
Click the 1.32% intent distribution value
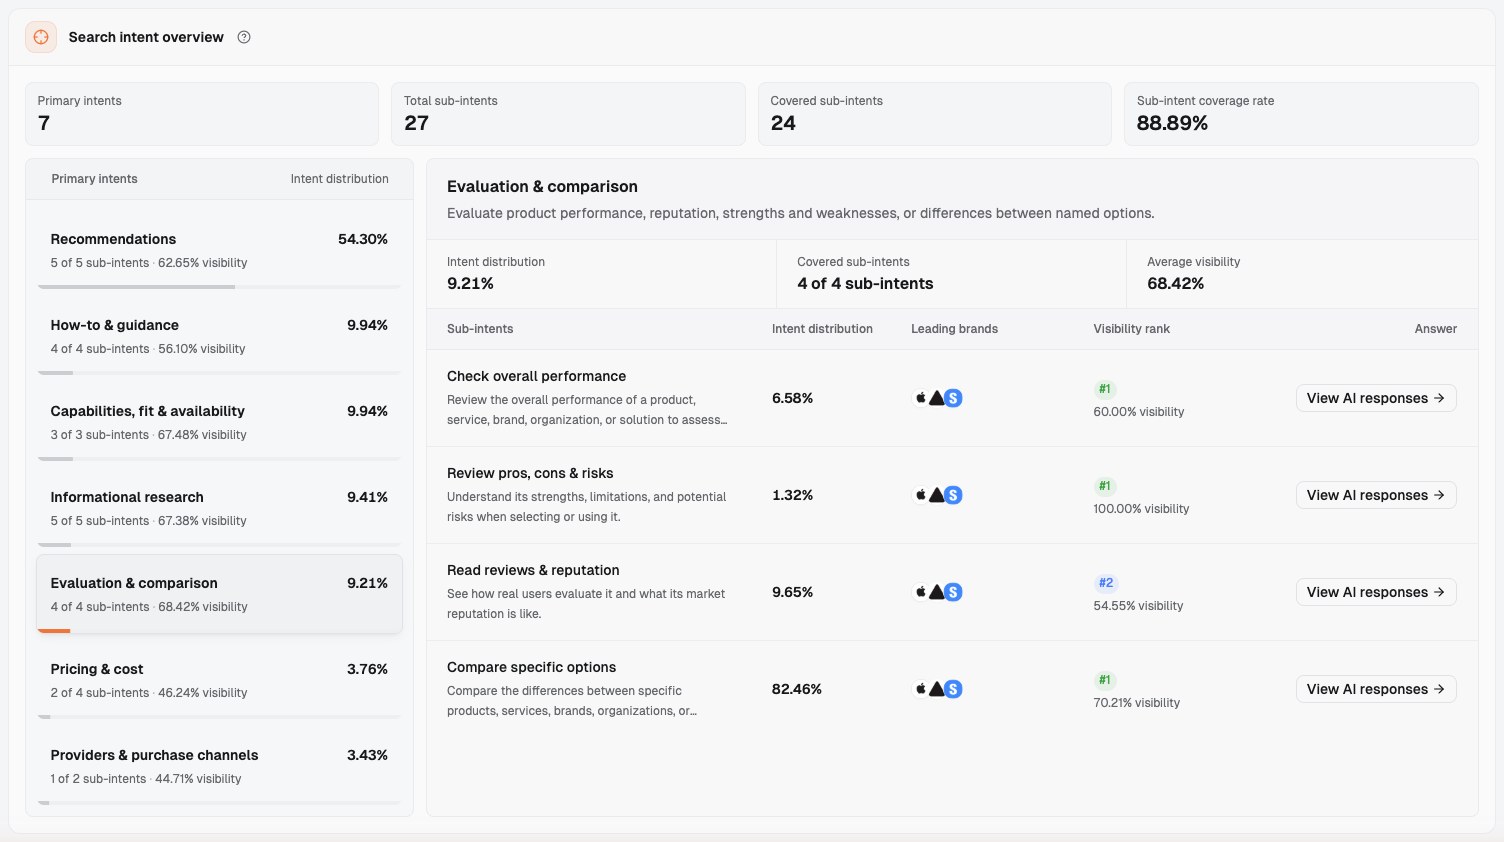792,495
